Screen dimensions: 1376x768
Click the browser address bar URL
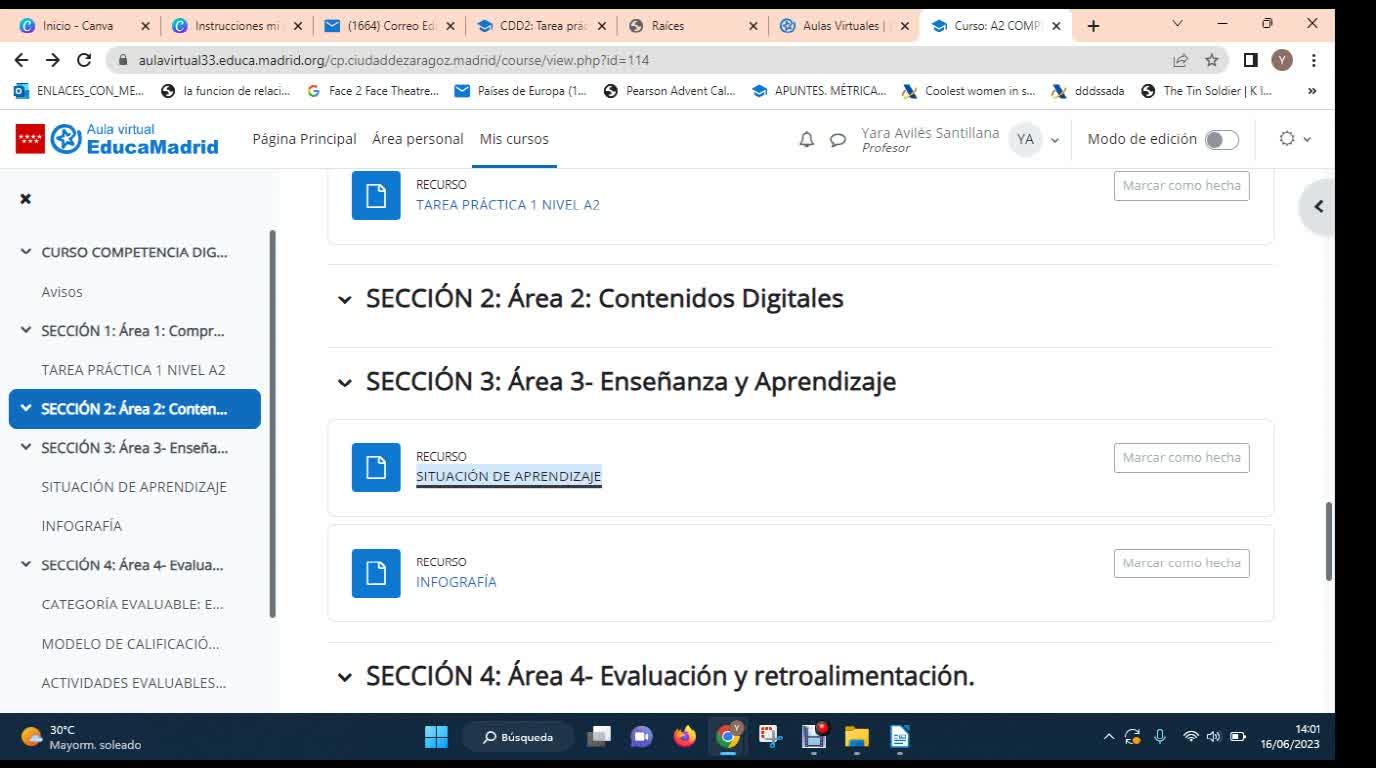[394, 60]
